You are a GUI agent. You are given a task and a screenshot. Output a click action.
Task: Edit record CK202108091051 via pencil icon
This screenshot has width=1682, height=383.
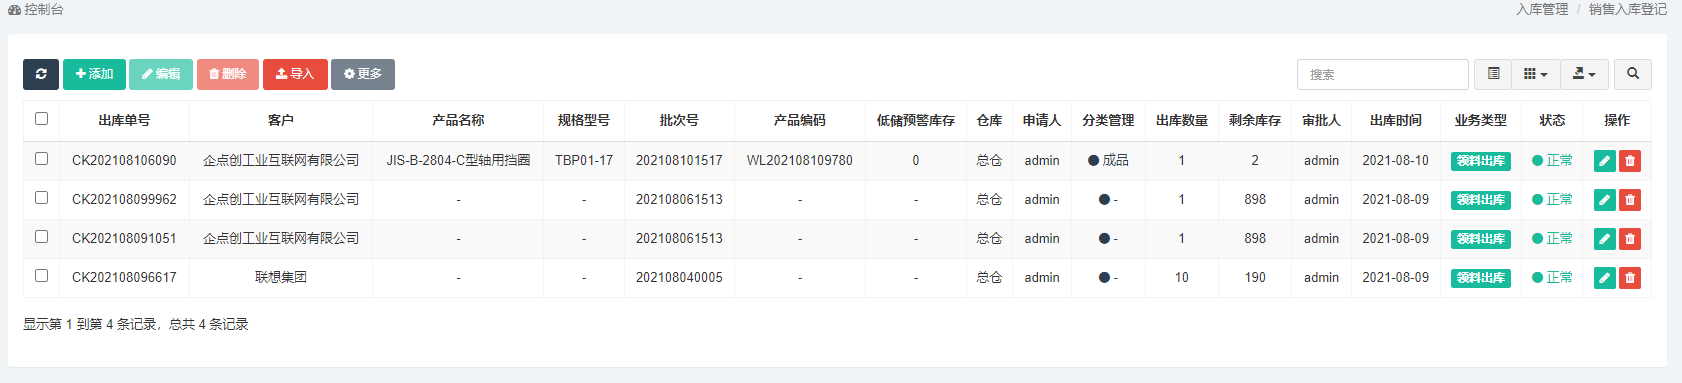pyautogui.click(x=1605, y=239)
